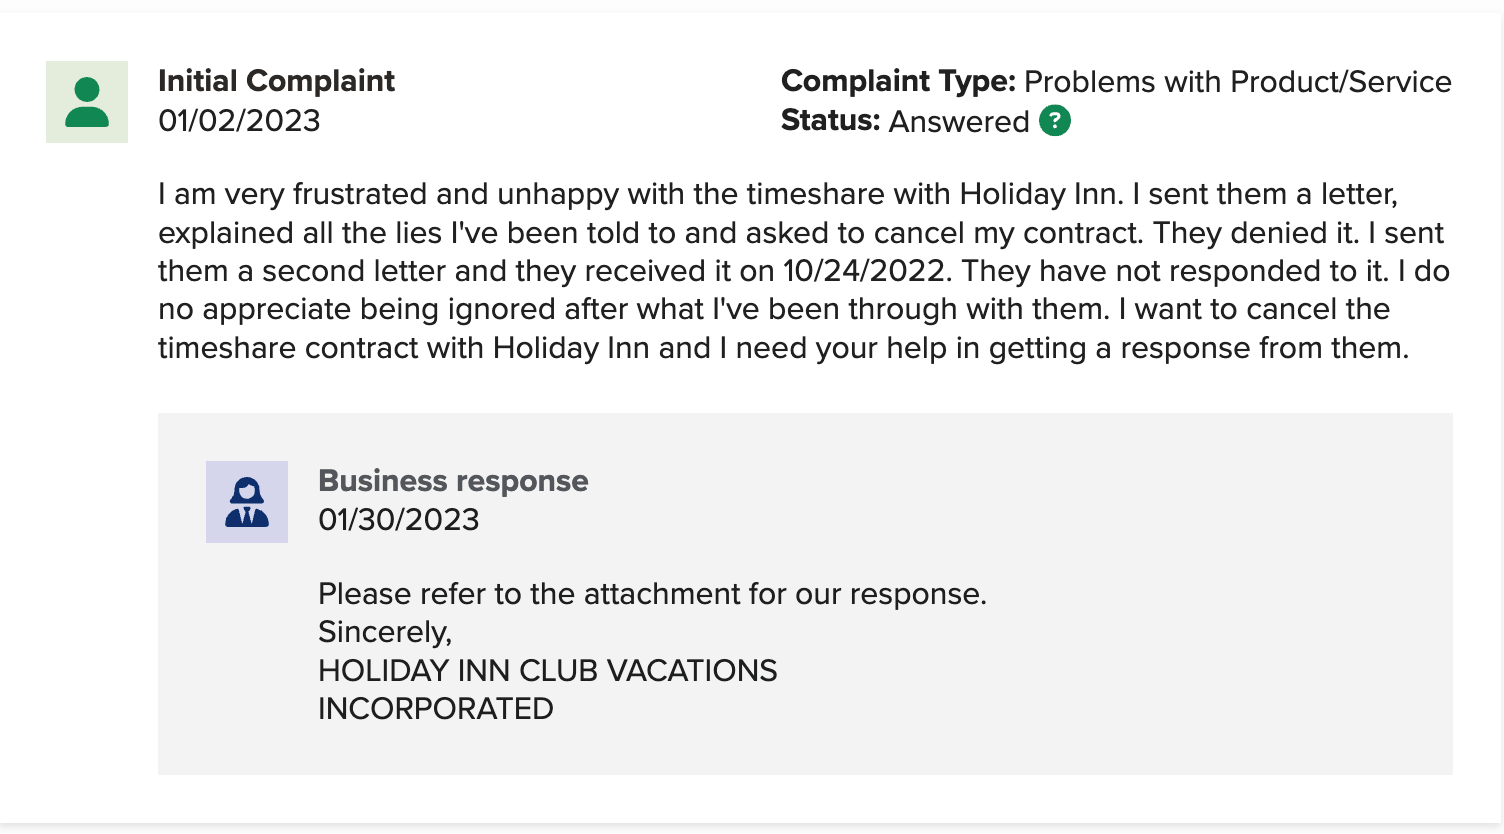Click the date 10/24/2022 in complaint text

coord(864,271)
